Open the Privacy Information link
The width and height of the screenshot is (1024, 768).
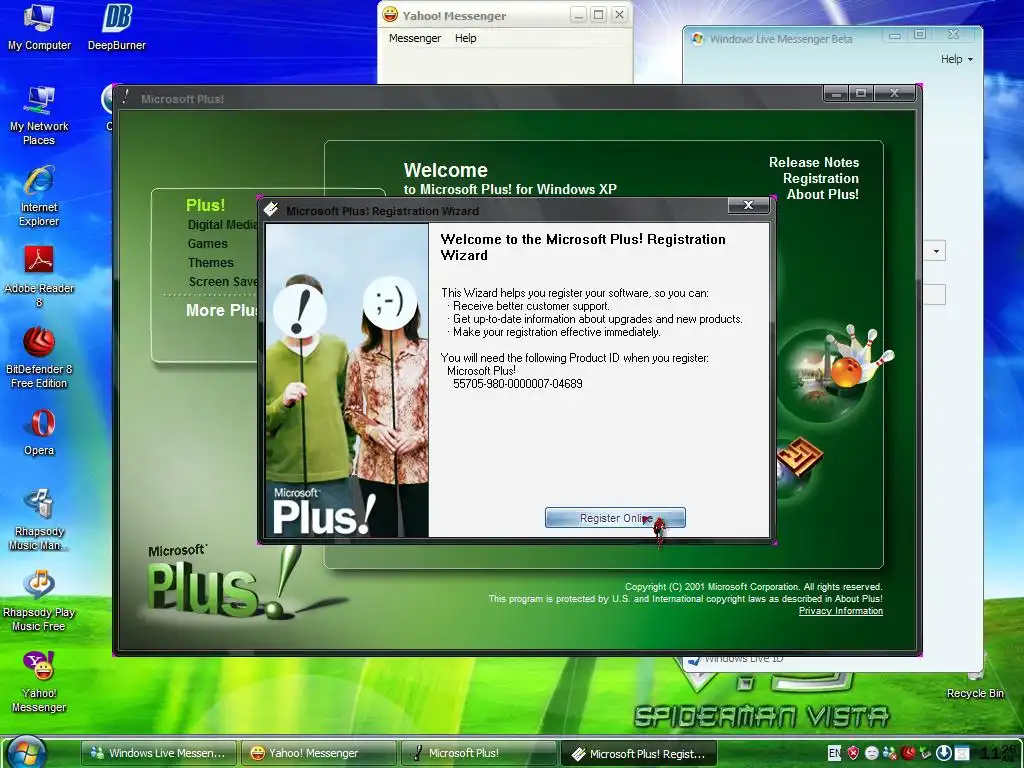click(x=840, y=611)
